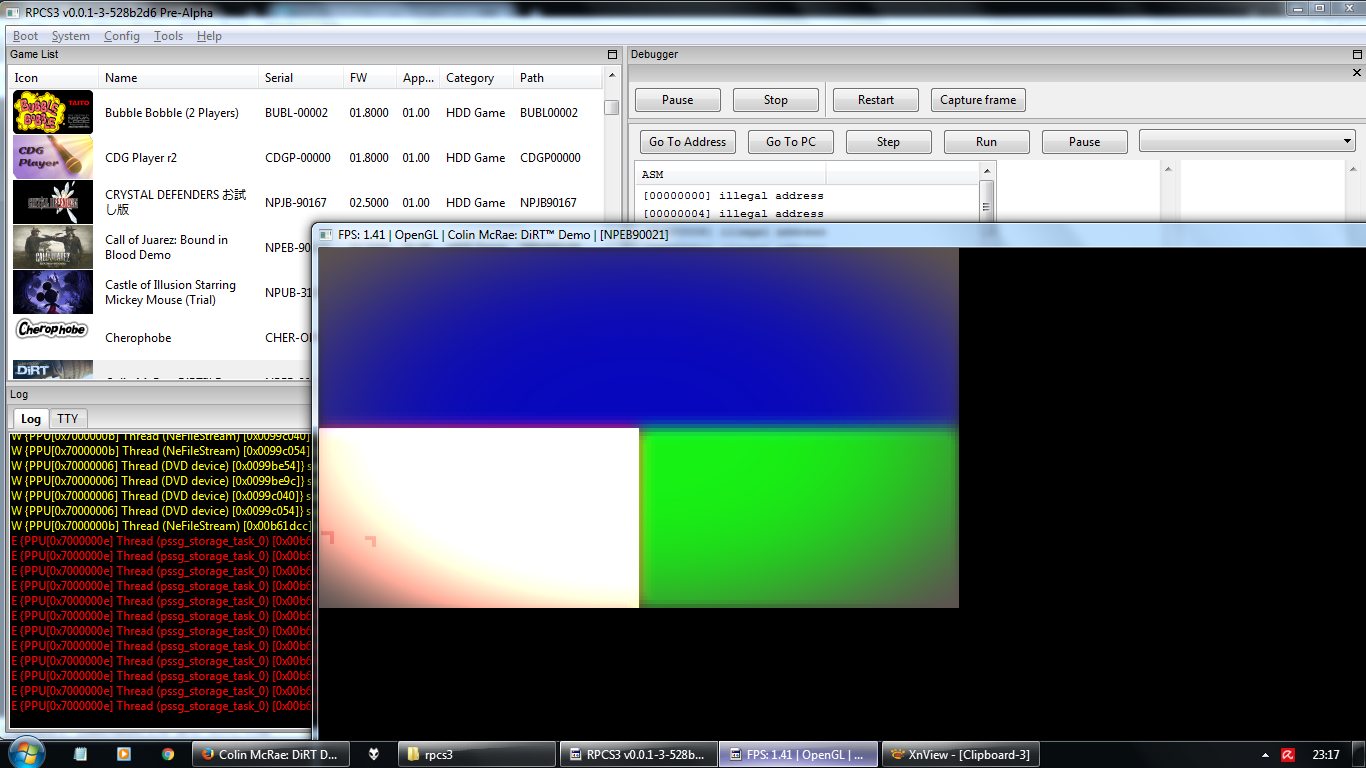Switch to RPCS3 main window taskbar item
This screenshot has height=768, width=1366.
tap(638, 754)
